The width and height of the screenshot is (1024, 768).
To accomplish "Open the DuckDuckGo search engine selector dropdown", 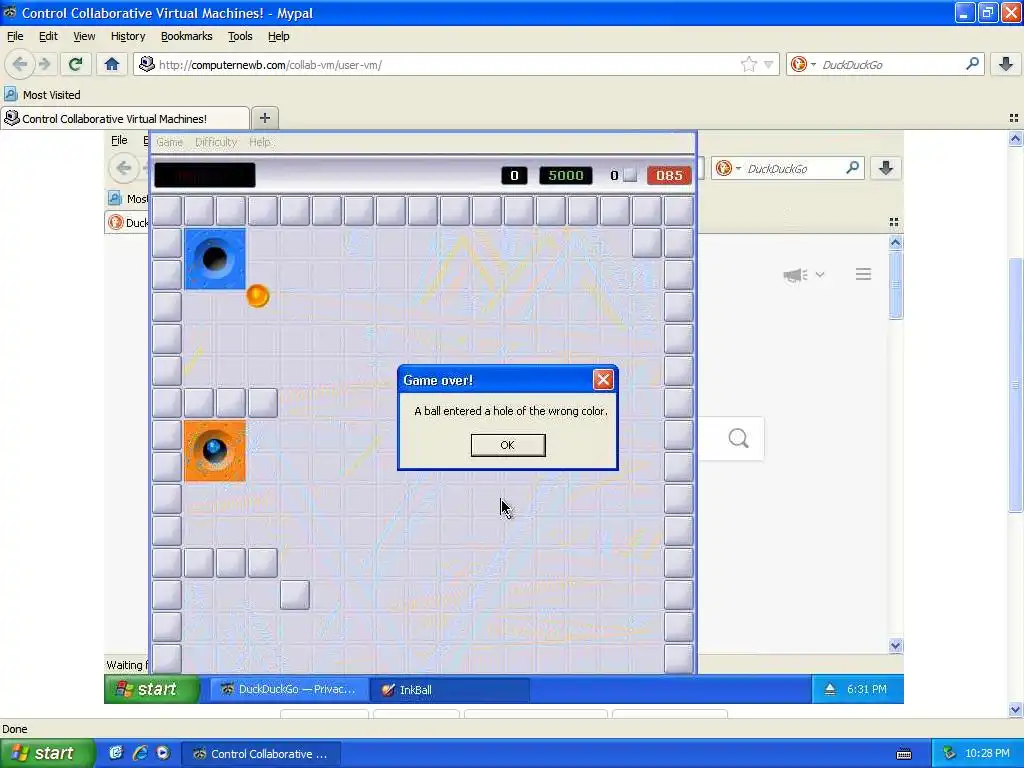I will (x=803, y=64).
